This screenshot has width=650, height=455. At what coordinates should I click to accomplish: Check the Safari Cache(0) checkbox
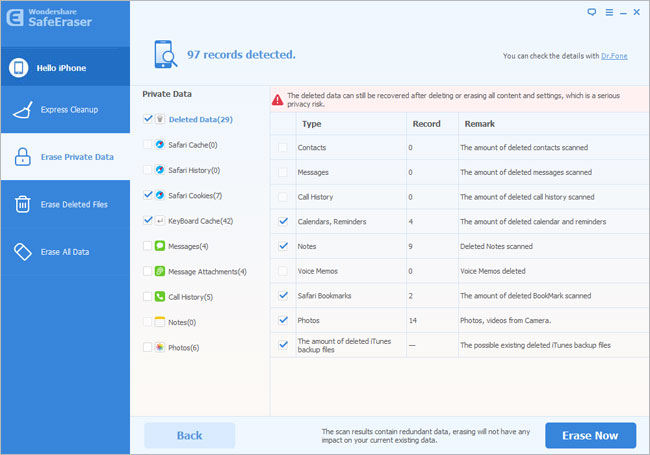click(147, 144)
